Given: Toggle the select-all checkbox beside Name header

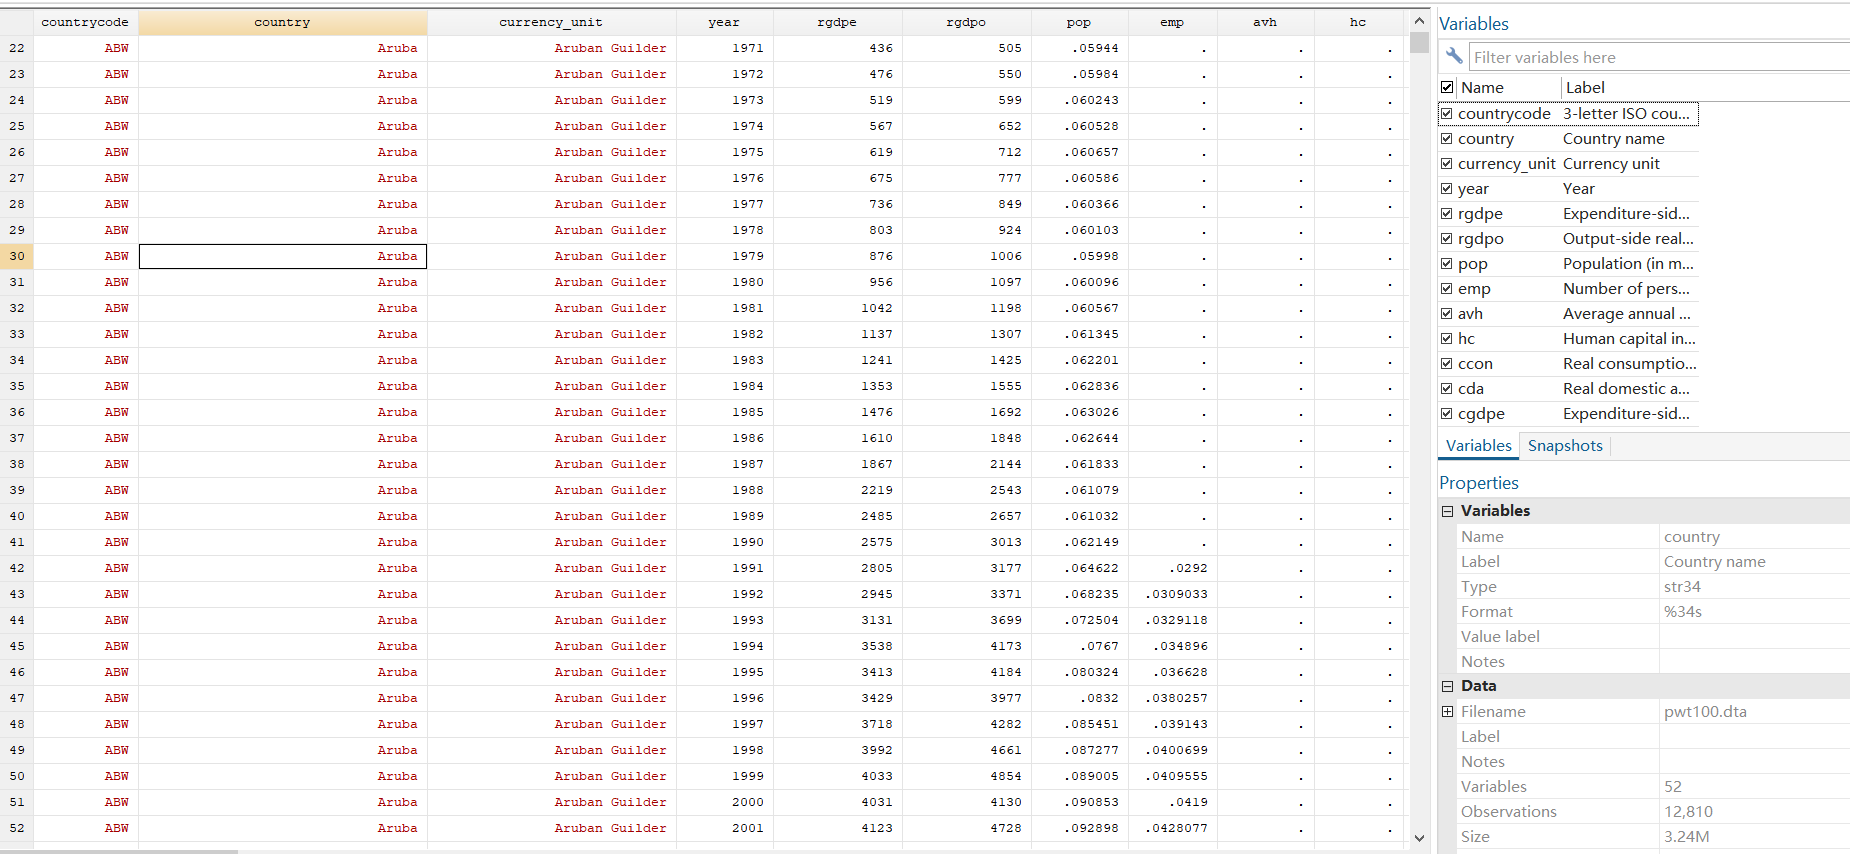Looking at the screenshot, I should (1447, 87).
